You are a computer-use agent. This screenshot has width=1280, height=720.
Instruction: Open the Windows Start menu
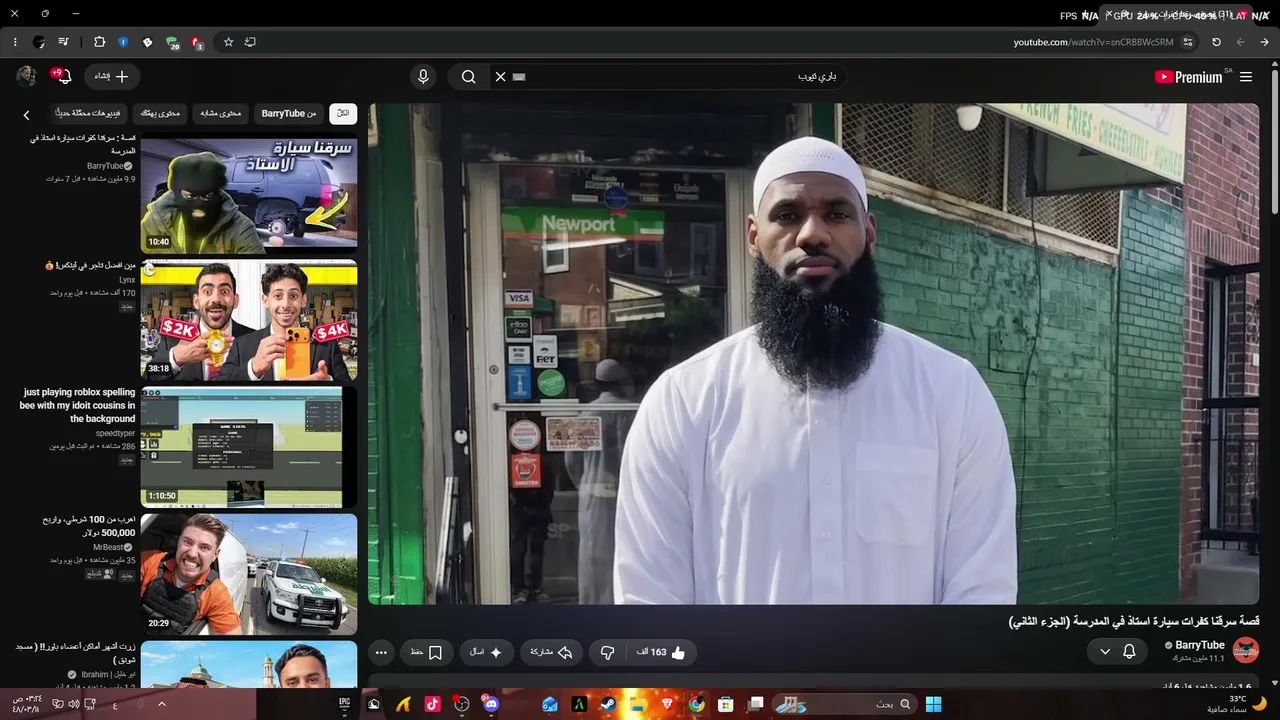point(933,704)
